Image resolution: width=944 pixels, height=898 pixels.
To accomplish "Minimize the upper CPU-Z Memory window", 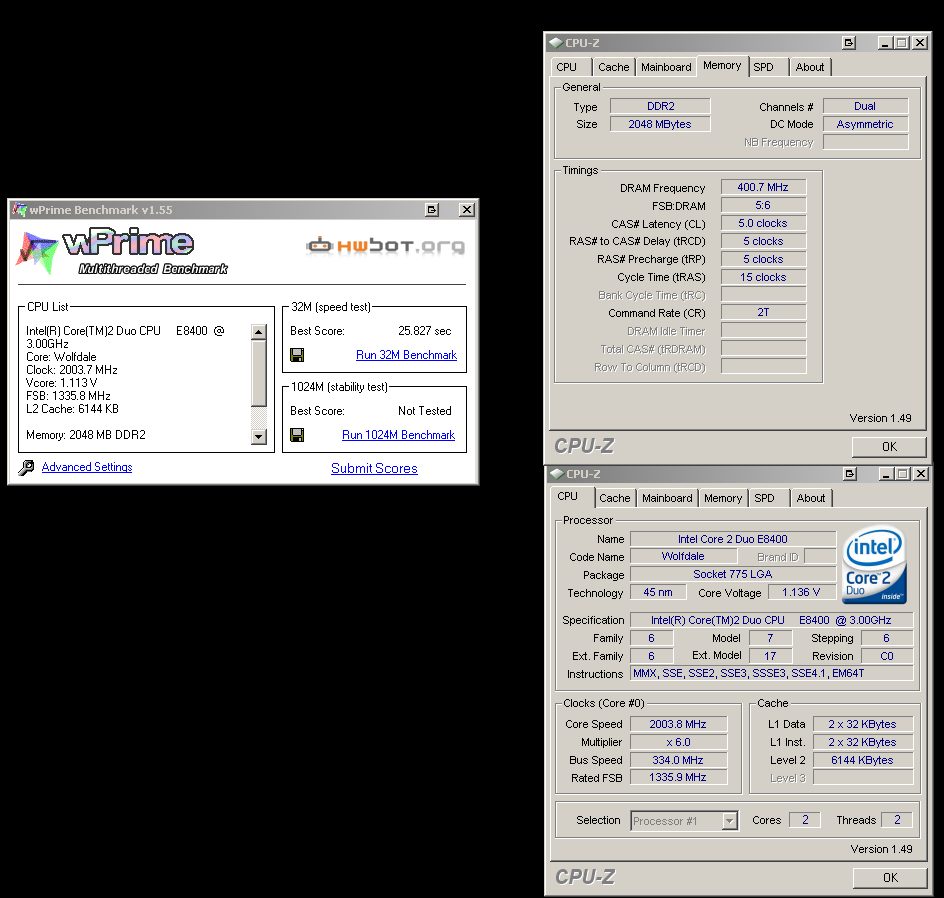I will [x=884, y=43].
